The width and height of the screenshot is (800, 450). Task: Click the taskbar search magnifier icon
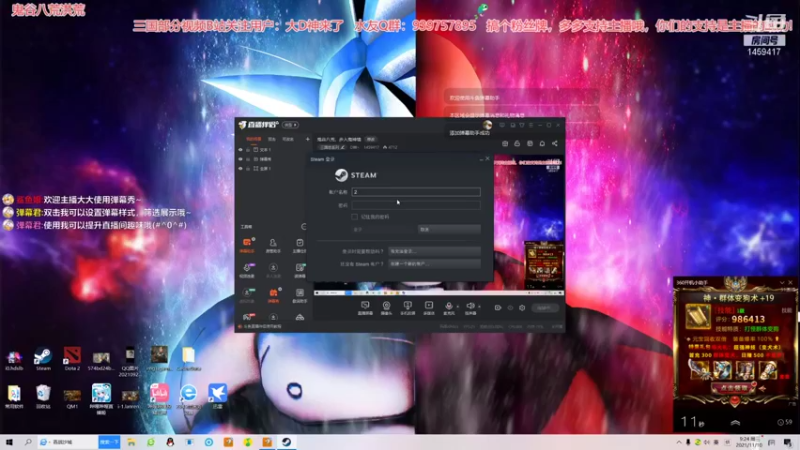pyautogui.click(x=28, y=442)
